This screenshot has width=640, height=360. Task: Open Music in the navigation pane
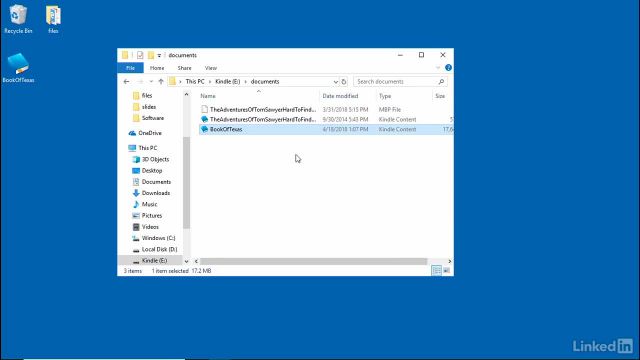(149, 204)
